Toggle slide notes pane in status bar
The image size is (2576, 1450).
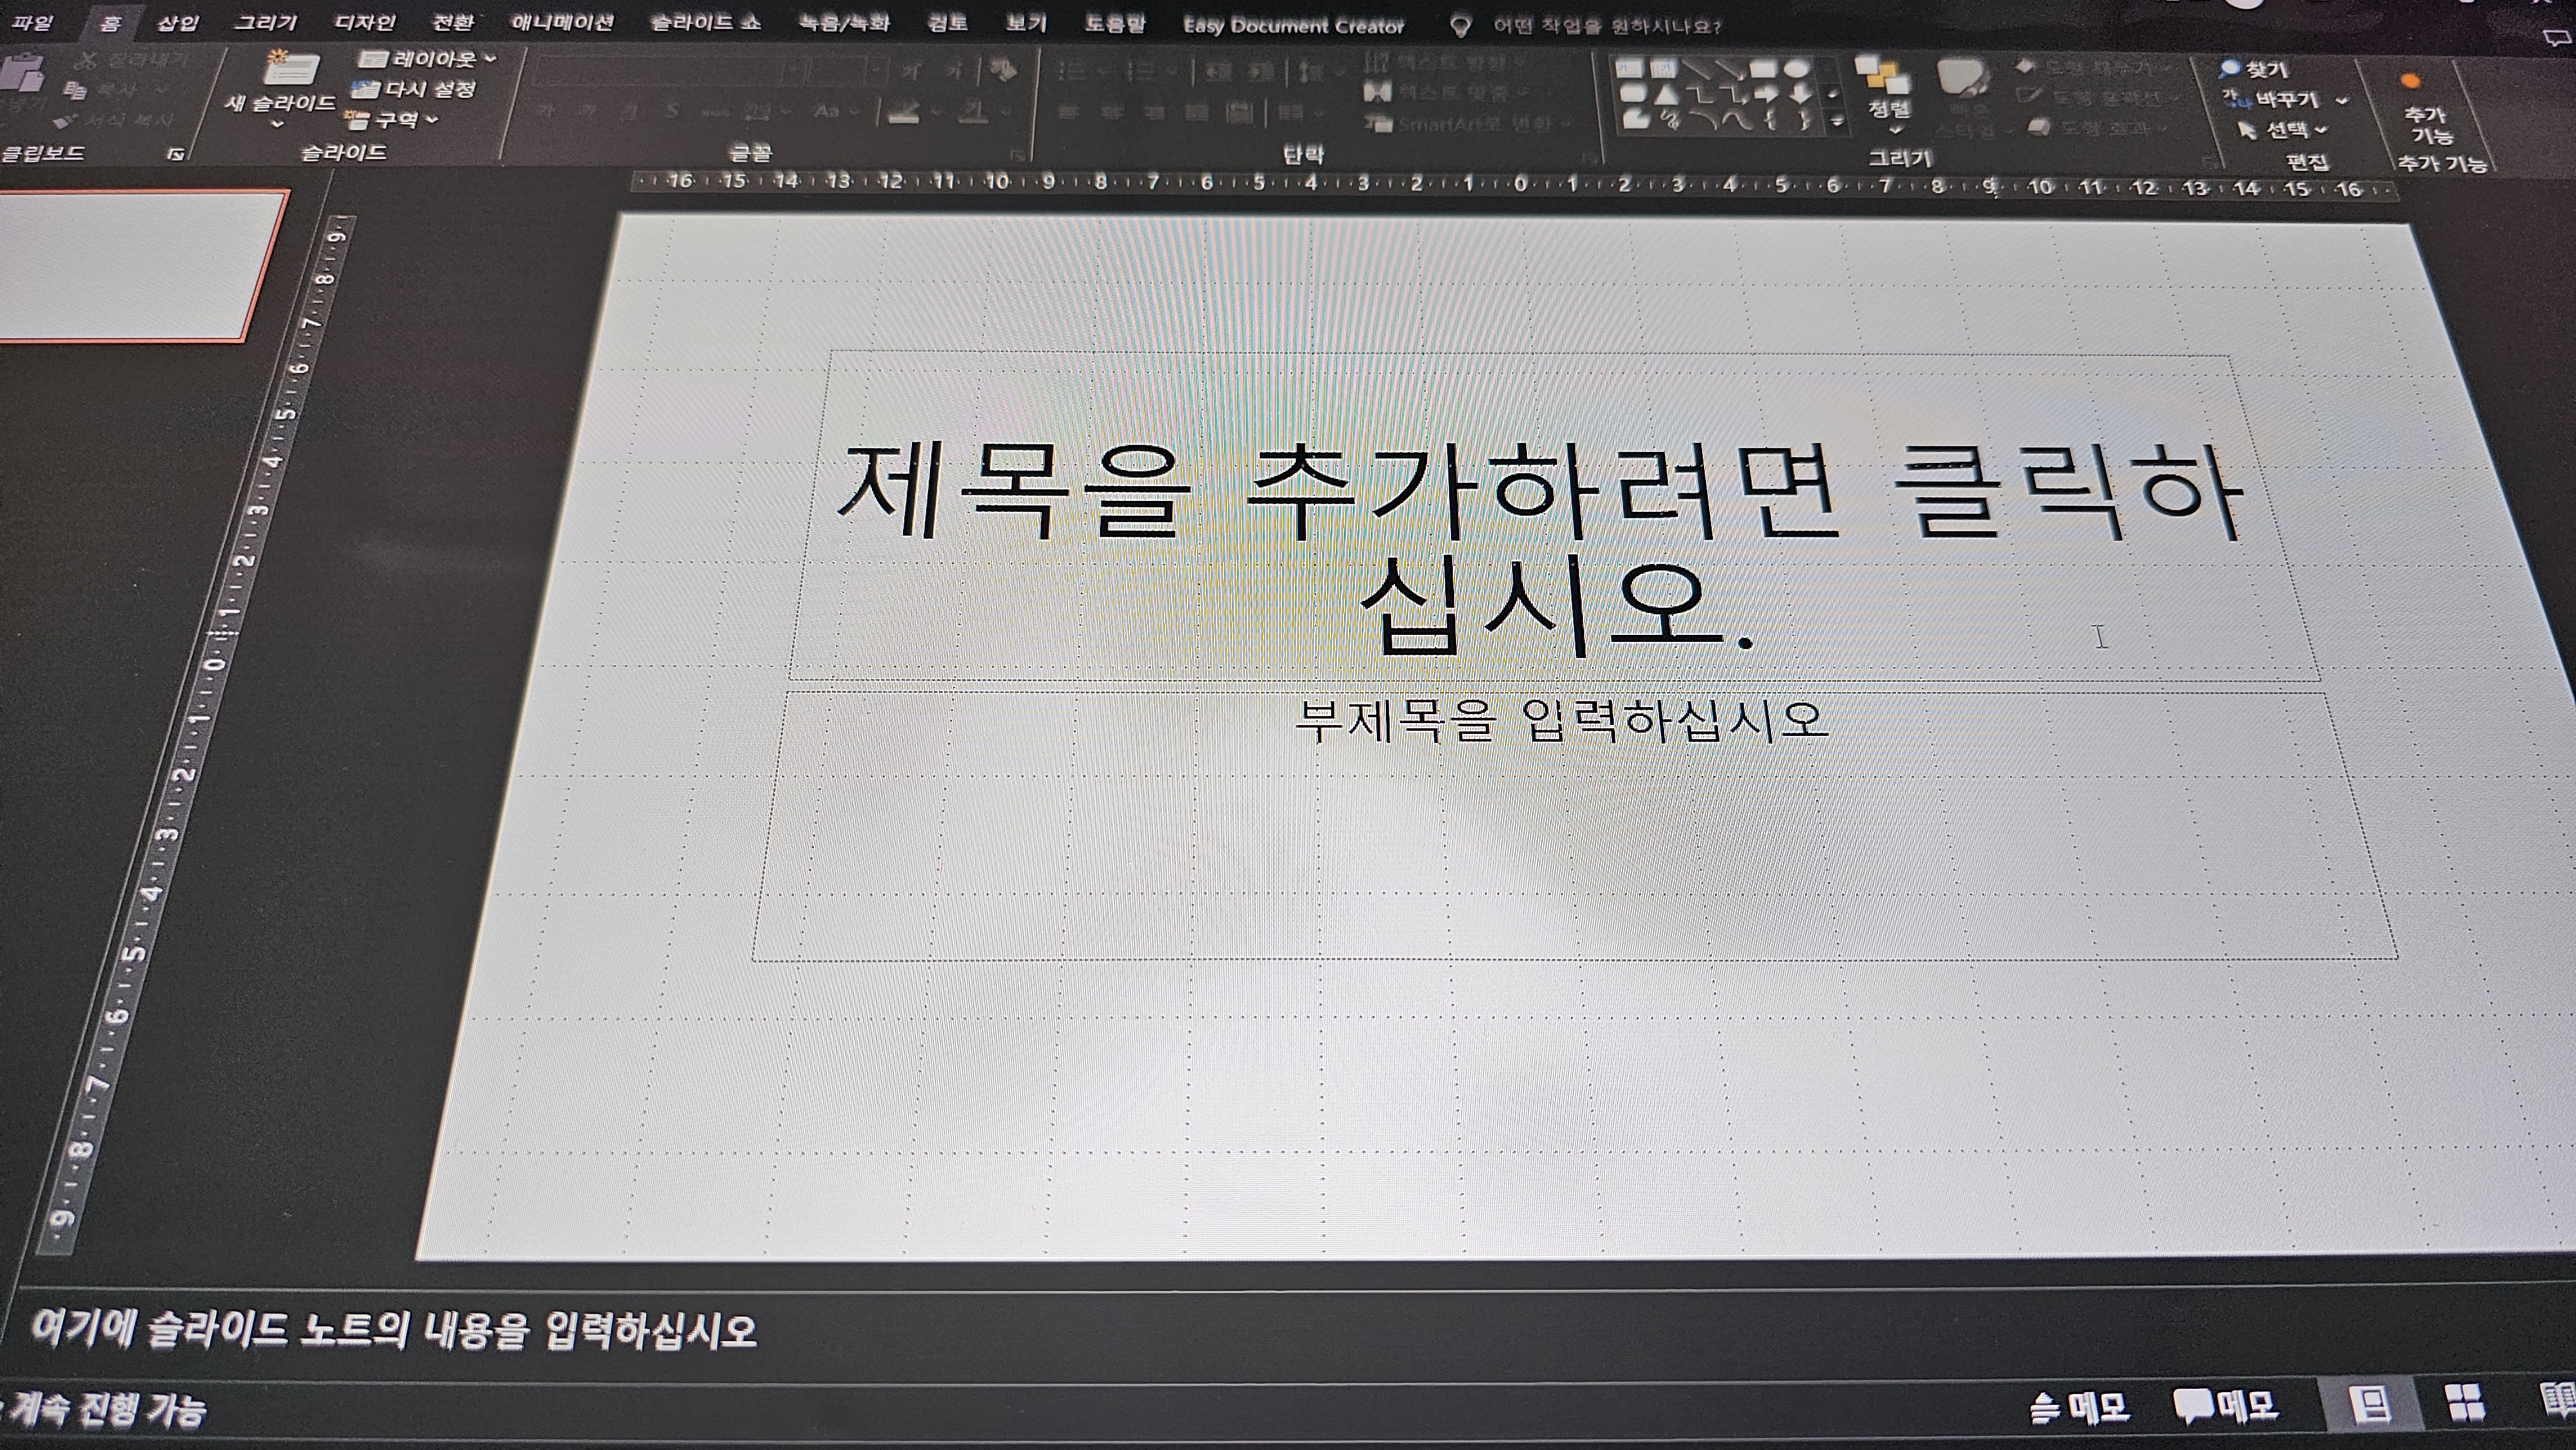click(2080, 1407)
